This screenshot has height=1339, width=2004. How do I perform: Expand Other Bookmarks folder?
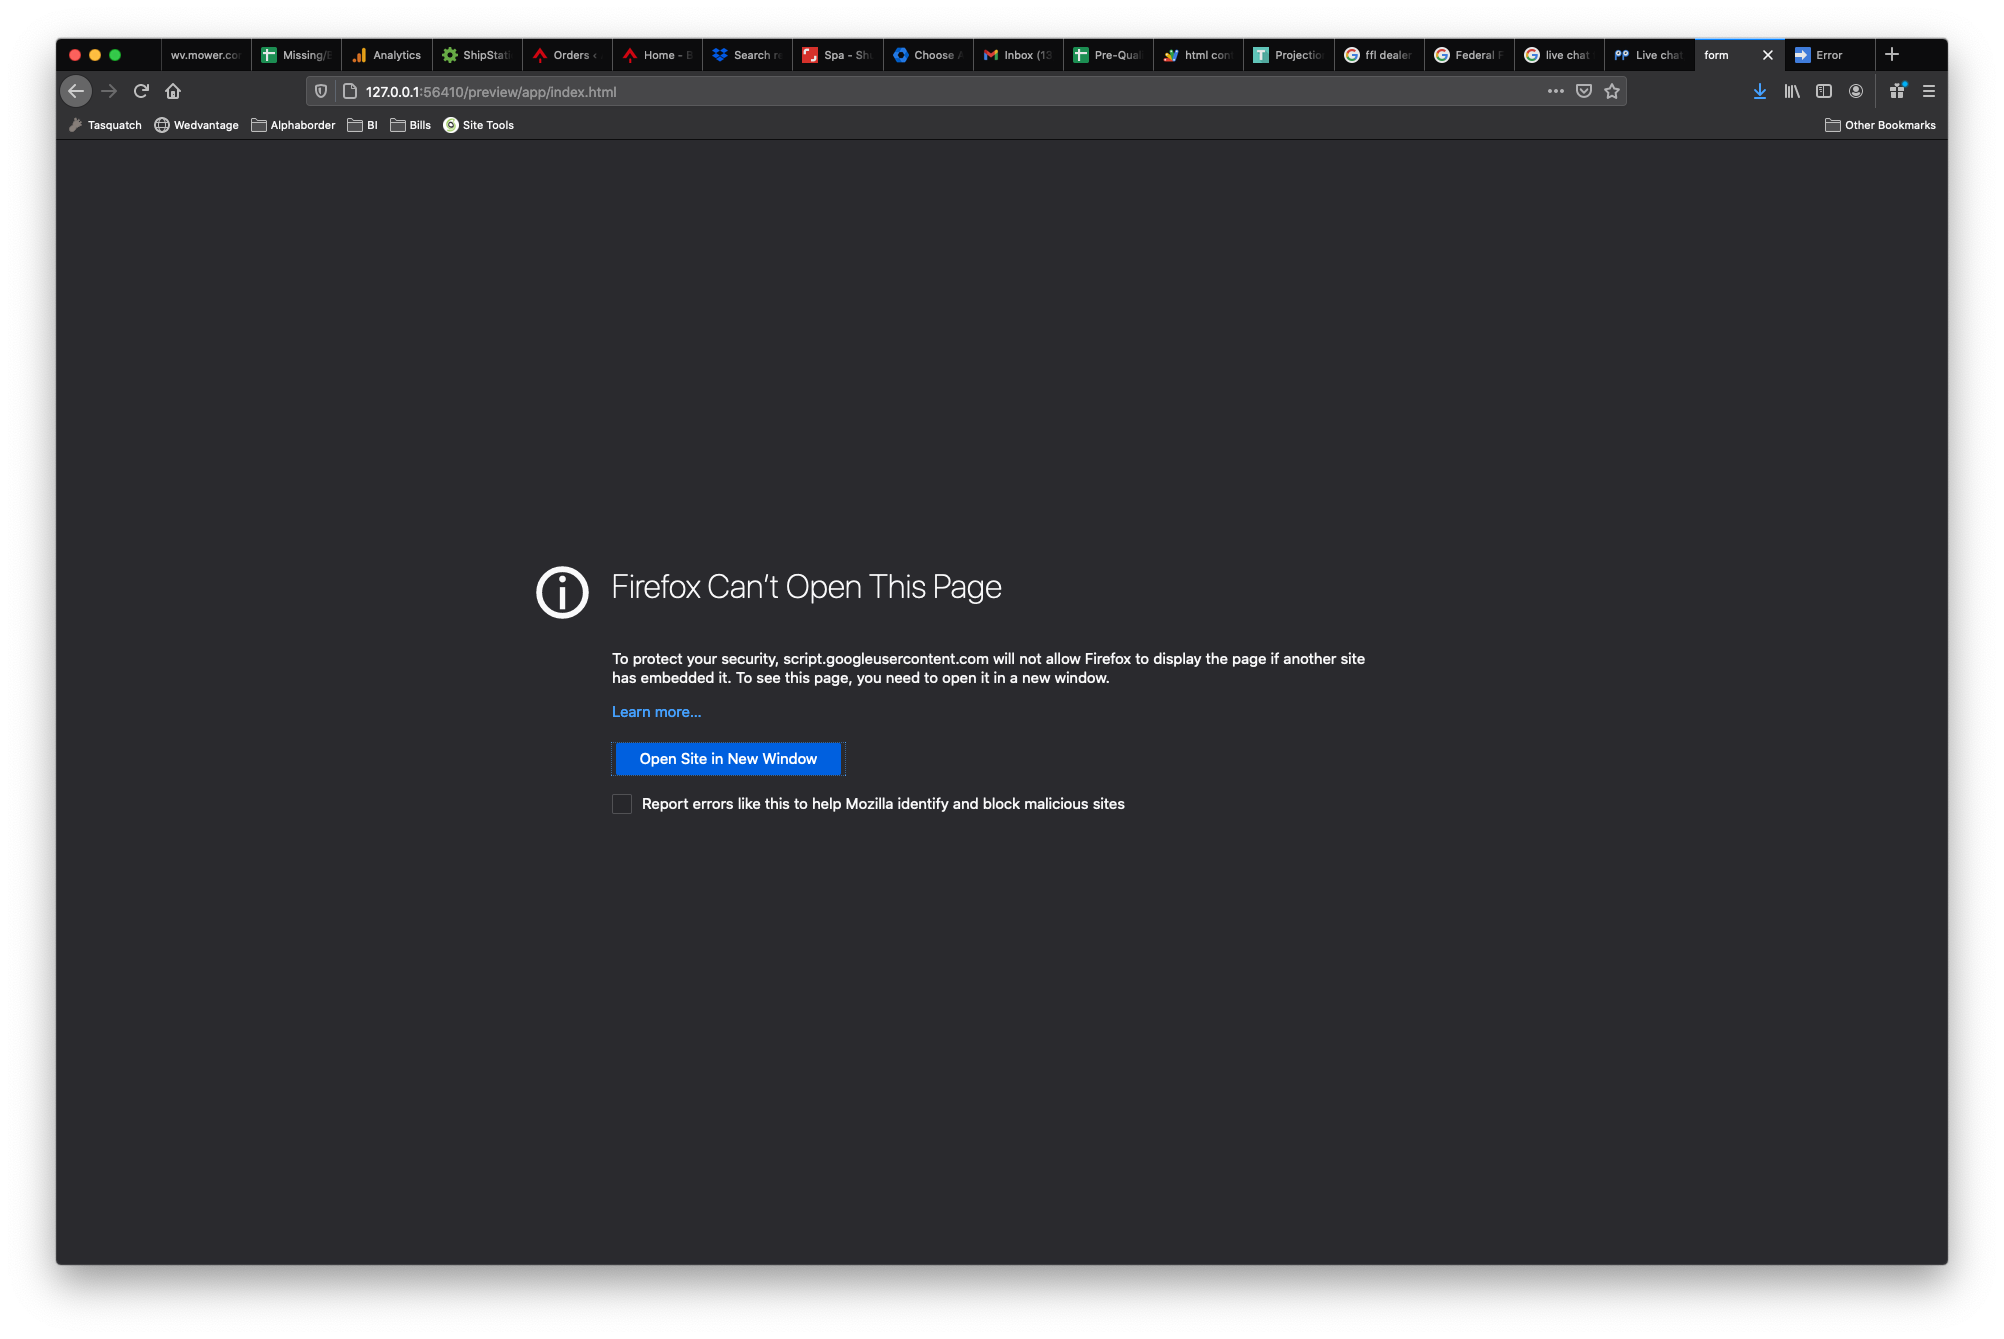(x=1879, y=124)
